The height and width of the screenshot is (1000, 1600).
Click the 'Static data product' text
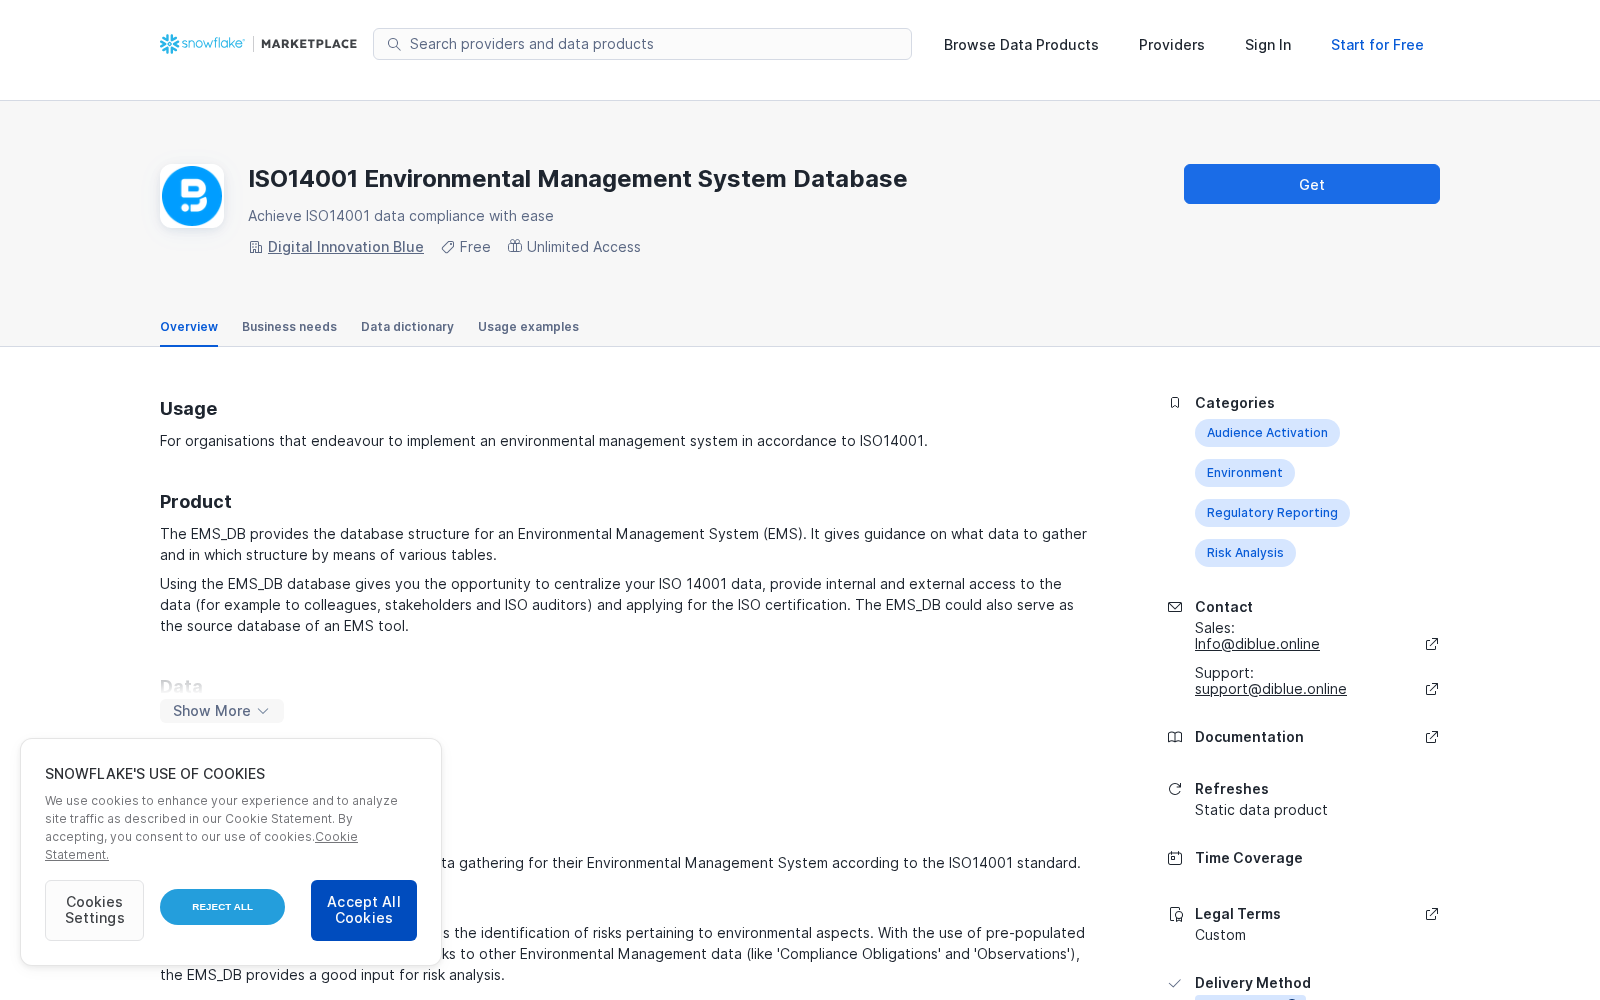(1261, 810)
